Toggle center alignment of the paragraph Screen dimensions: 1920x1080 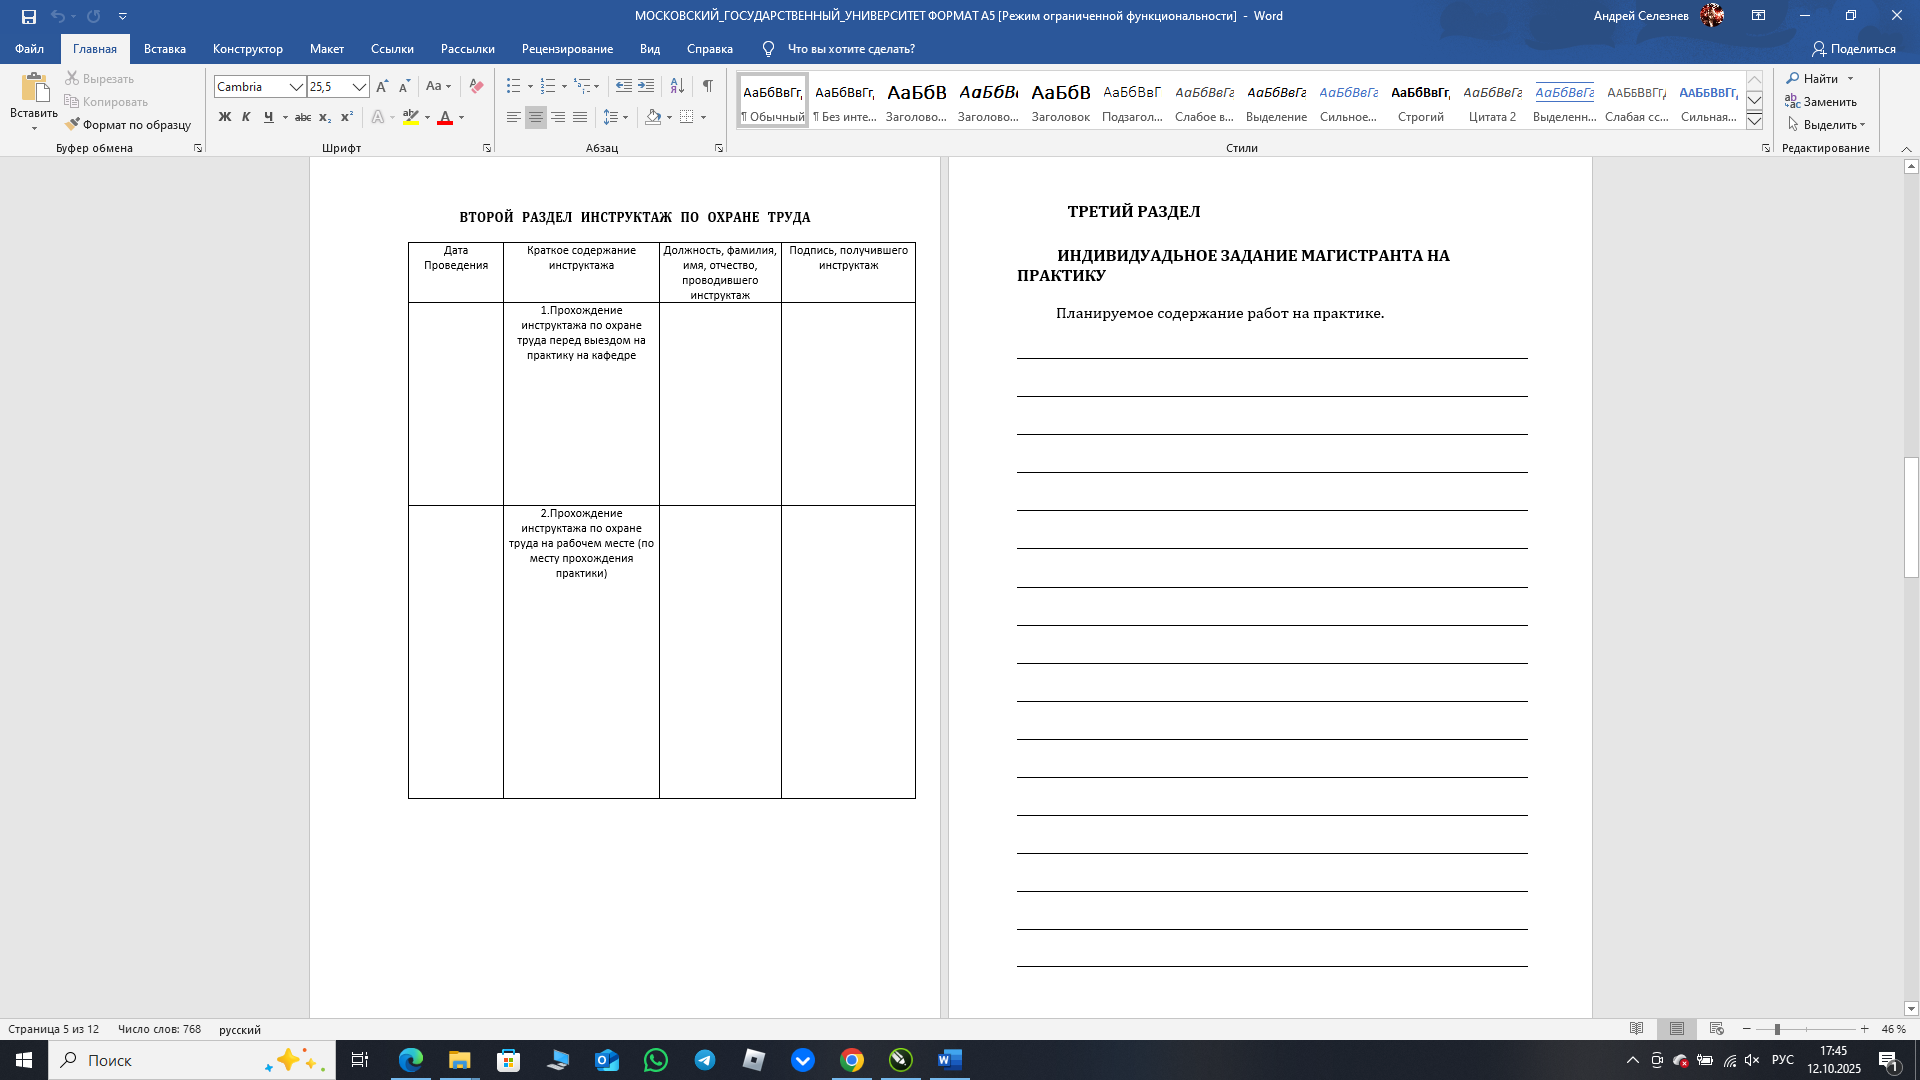click(x=536, y=118)
